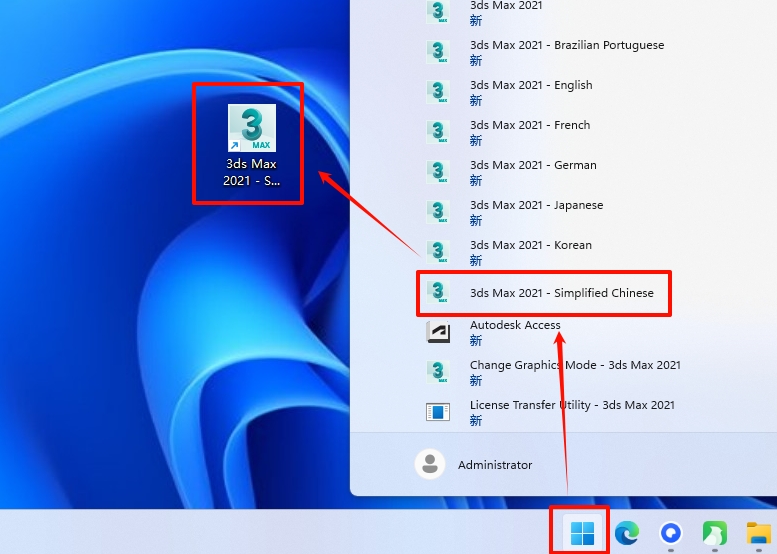Click the Change Graphics Mode icon
The height and width of the screenshot is (554, 777).
(x=438, y=372)
